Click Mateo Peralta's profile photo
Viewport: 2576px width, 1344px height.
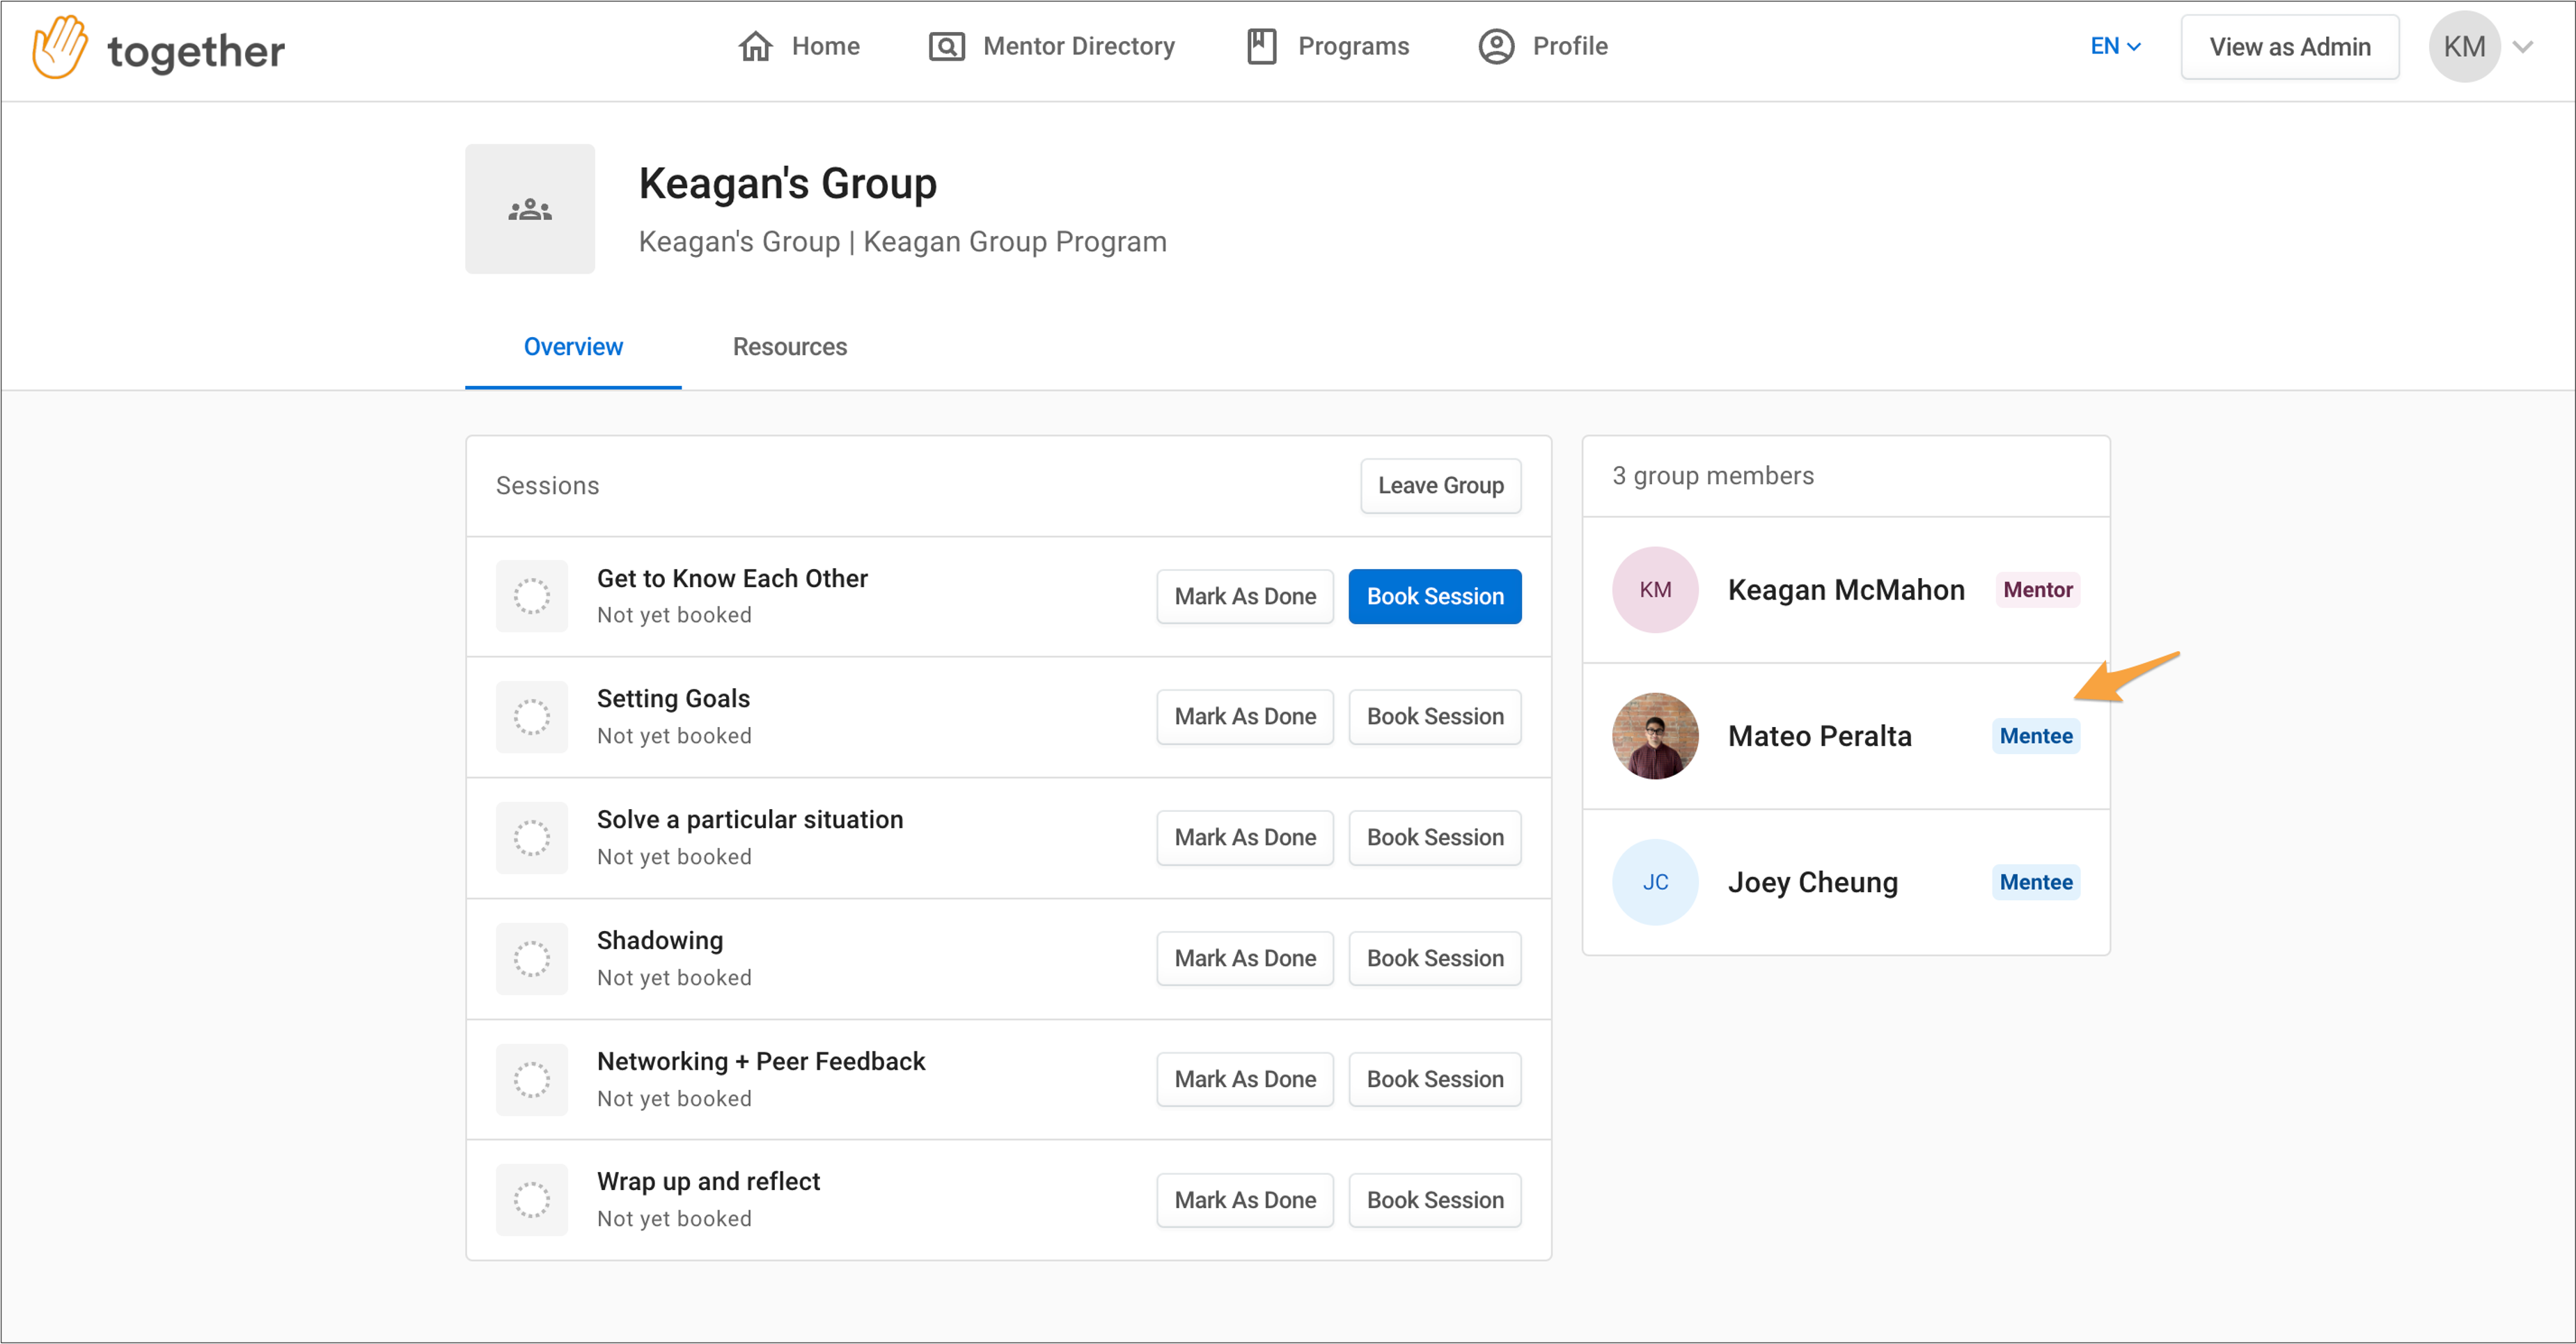1656,736
